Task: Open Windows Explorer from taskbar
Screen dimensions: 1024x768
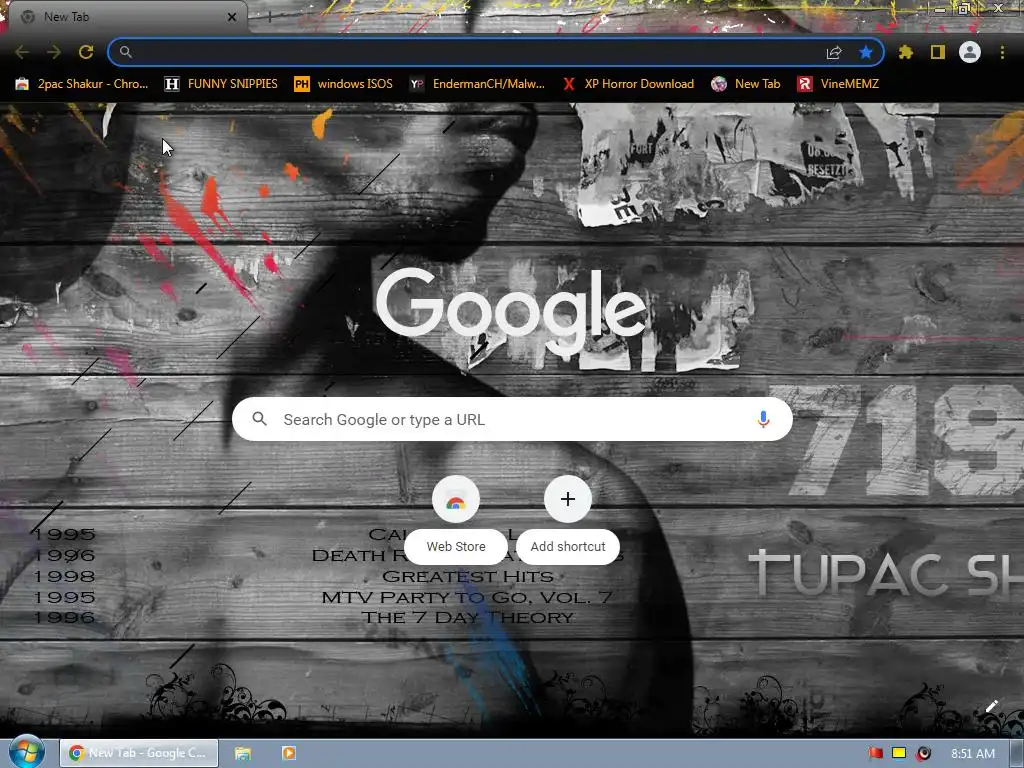Action: coord(243,754)
